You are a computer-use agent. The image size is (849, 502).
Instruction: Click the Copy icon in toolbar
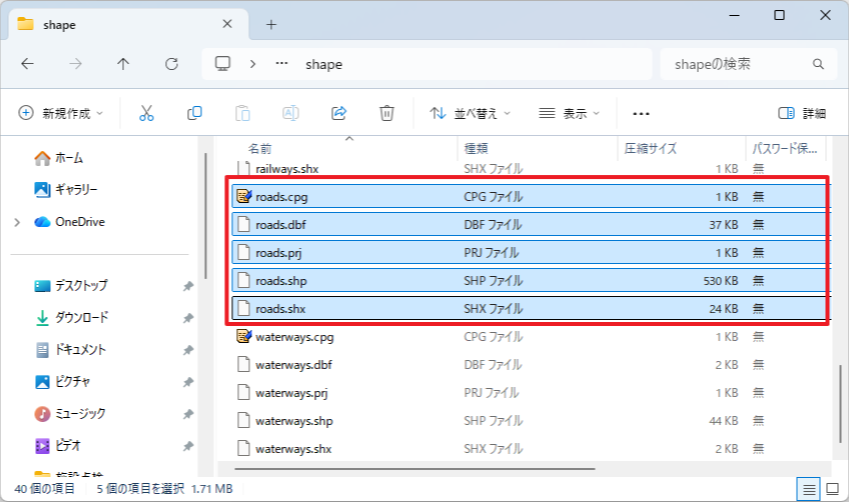tap(195, 113)
